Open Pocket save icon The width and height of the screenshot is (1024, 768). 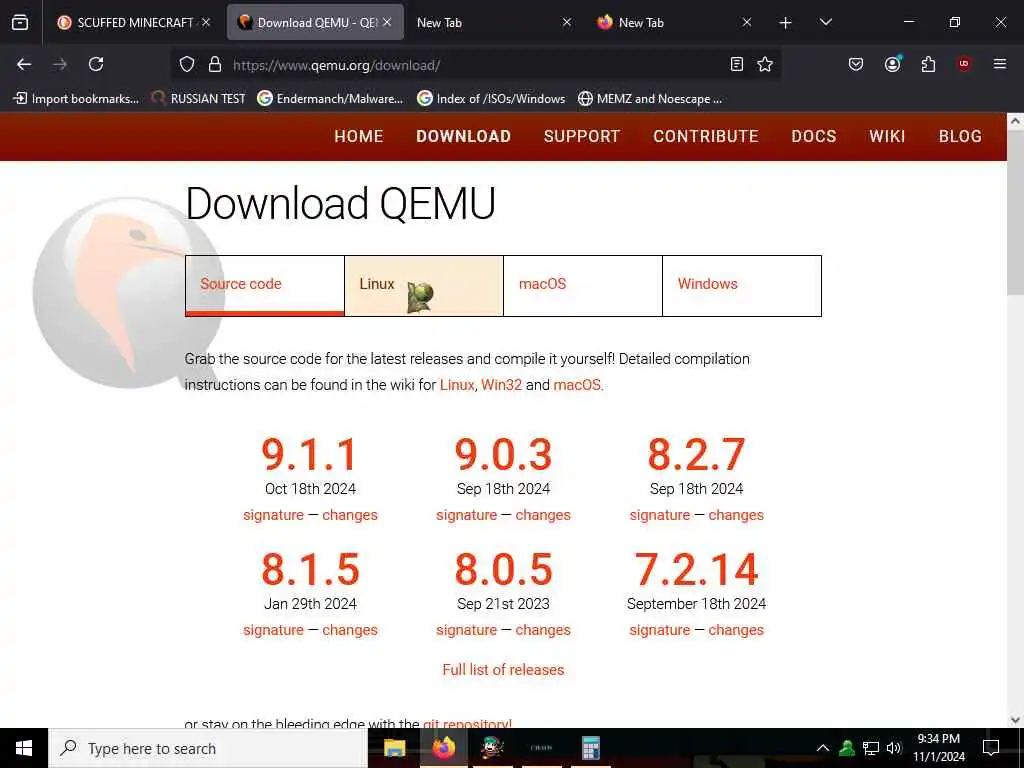(x=856, y=64)
